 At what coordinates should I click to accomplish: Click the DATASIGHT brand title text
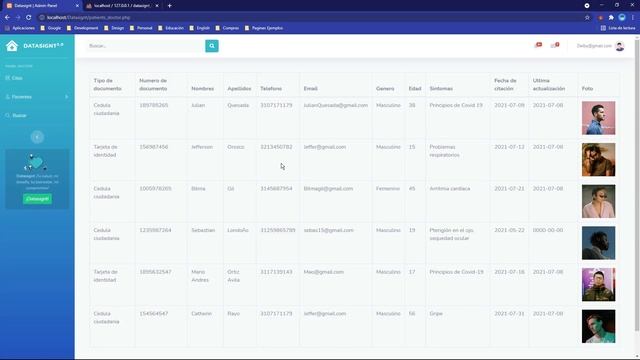click(x=43, y=46)
